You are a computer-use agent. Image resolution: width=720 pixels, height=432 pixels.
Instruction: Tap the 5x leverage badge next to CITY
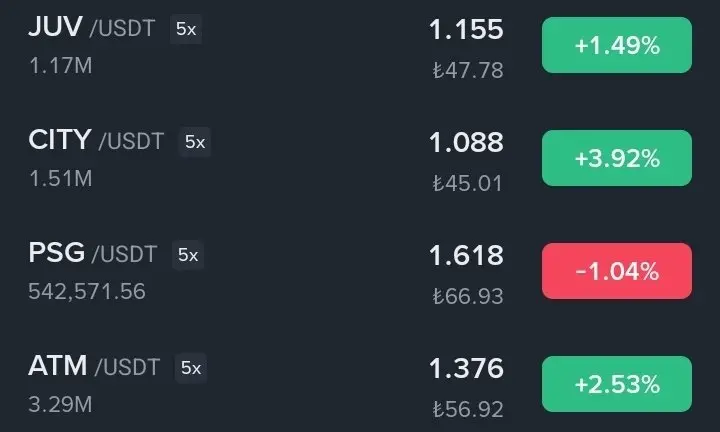(195, 142)
